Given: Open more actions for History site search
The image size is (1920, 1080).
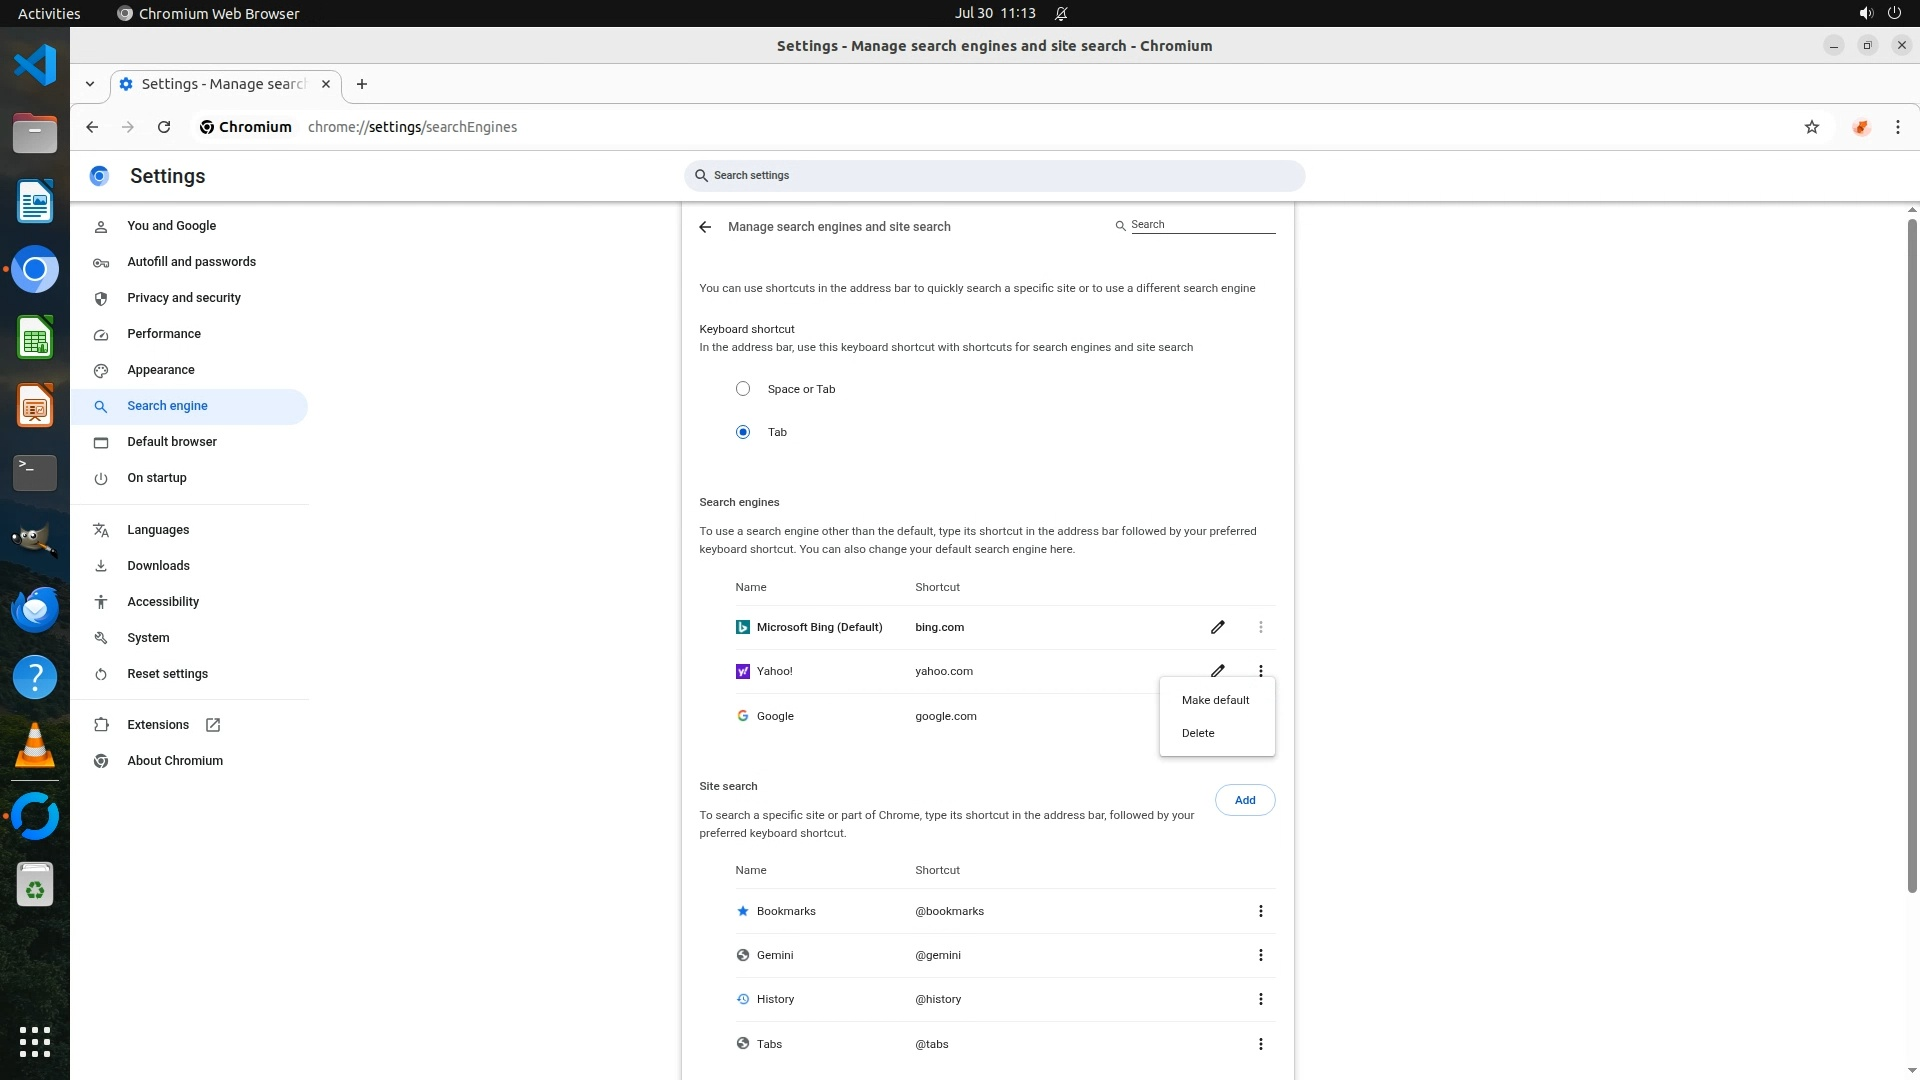Looking at the screenshot, I should 1260,999.
